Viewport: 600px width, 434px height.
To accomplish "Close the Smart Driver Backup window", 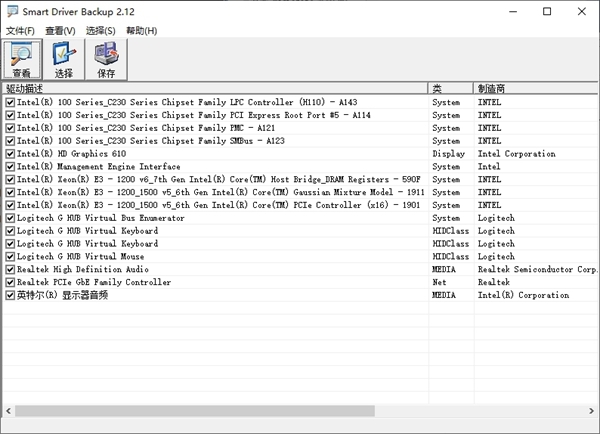I will pos(582,11).
